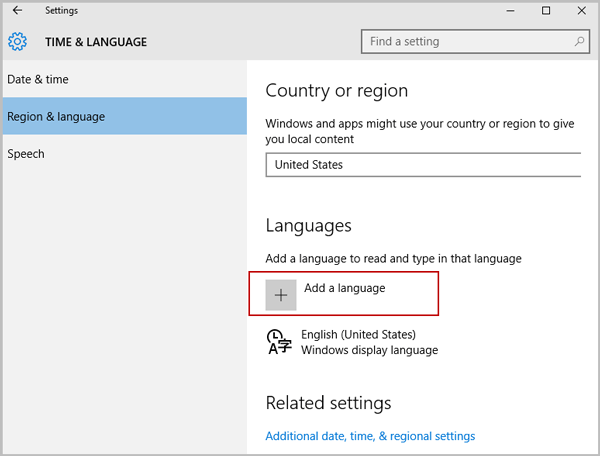Click the Languages section heading
This screenshot has height=456, width=600.
click(308, 225)
